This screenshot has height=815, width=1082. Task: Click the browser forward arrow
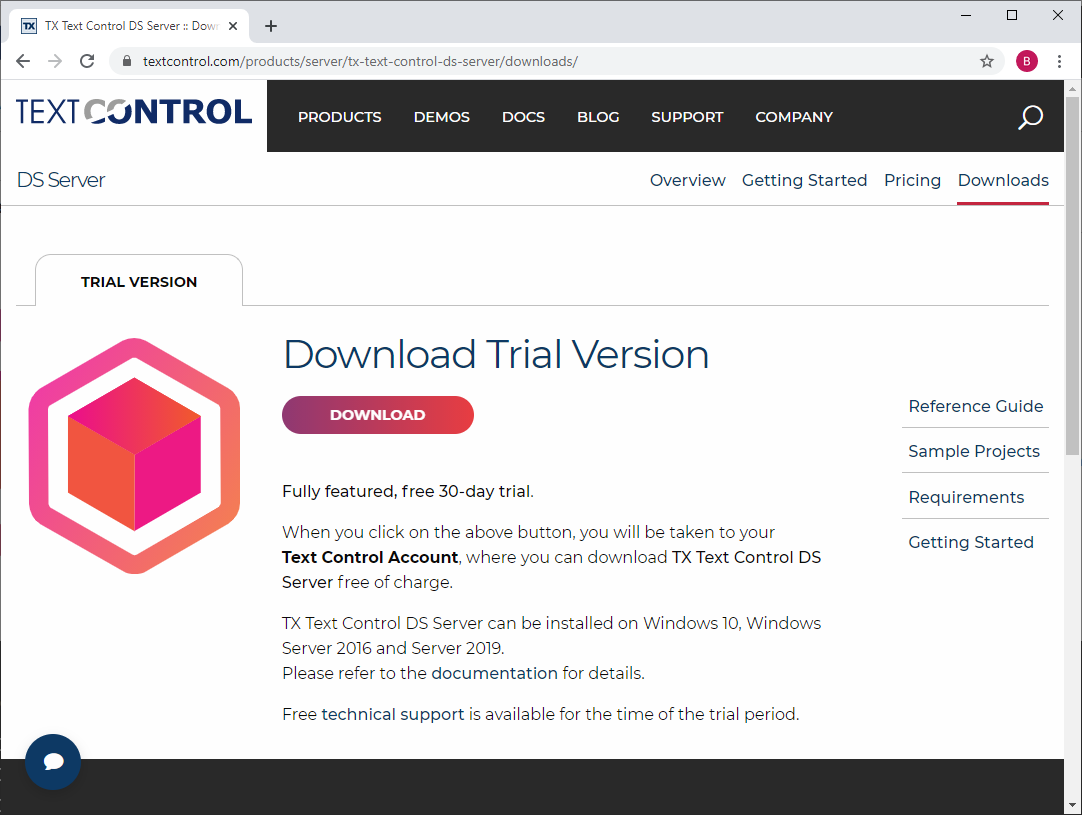(x=55, y=61)
